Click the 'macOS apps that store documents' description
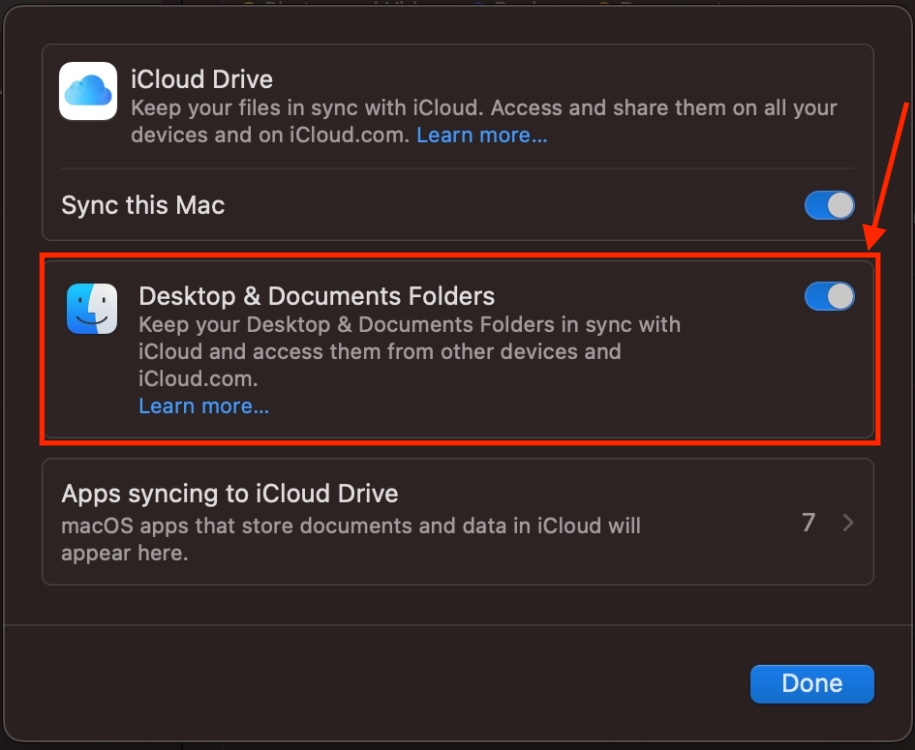915x750 pixels. point(351,539)
